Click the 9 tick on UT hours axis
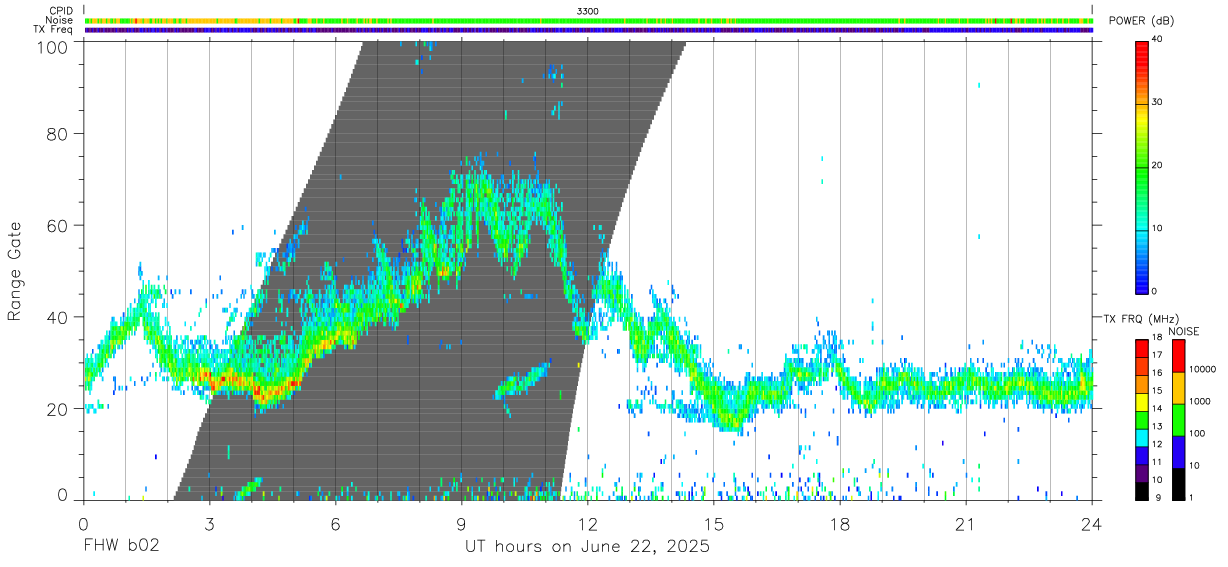 coord(461,523)
